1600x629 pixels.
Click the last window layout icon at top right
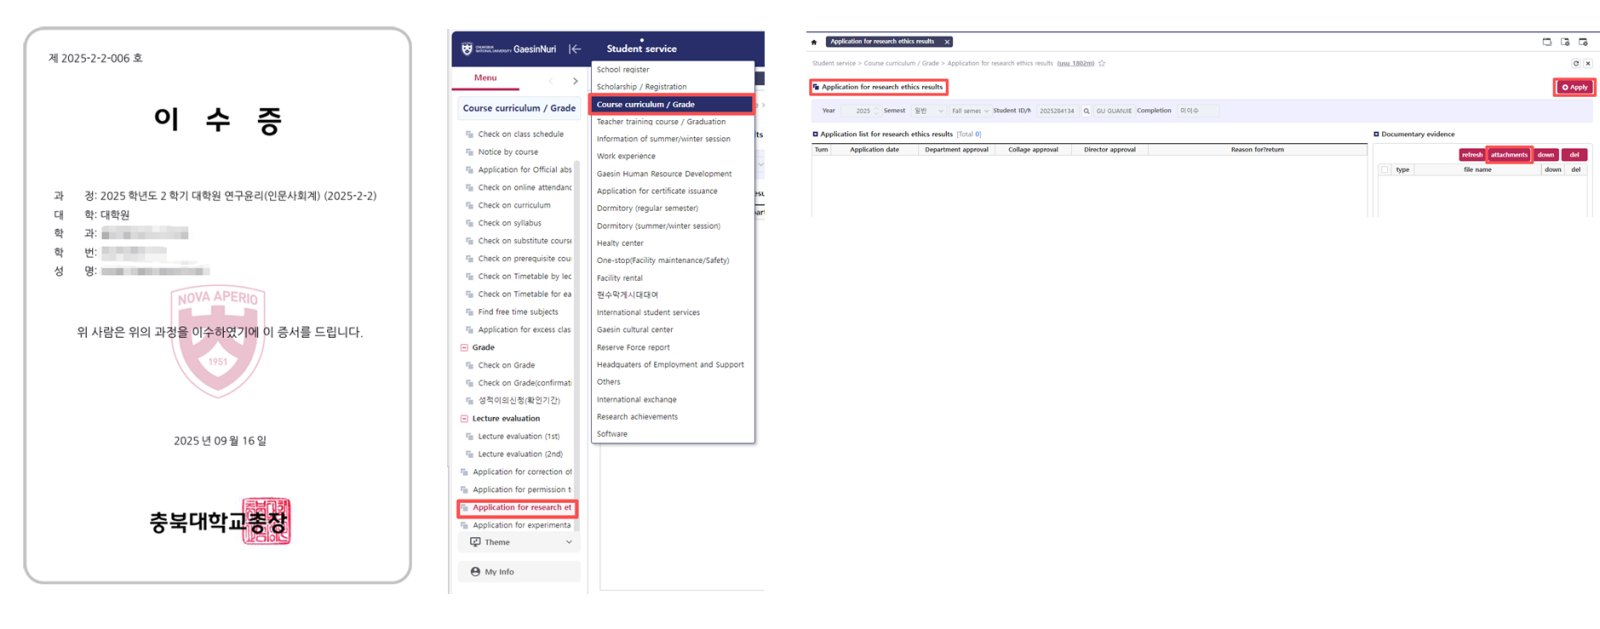pyautogui.click(x=1583, y=42)
